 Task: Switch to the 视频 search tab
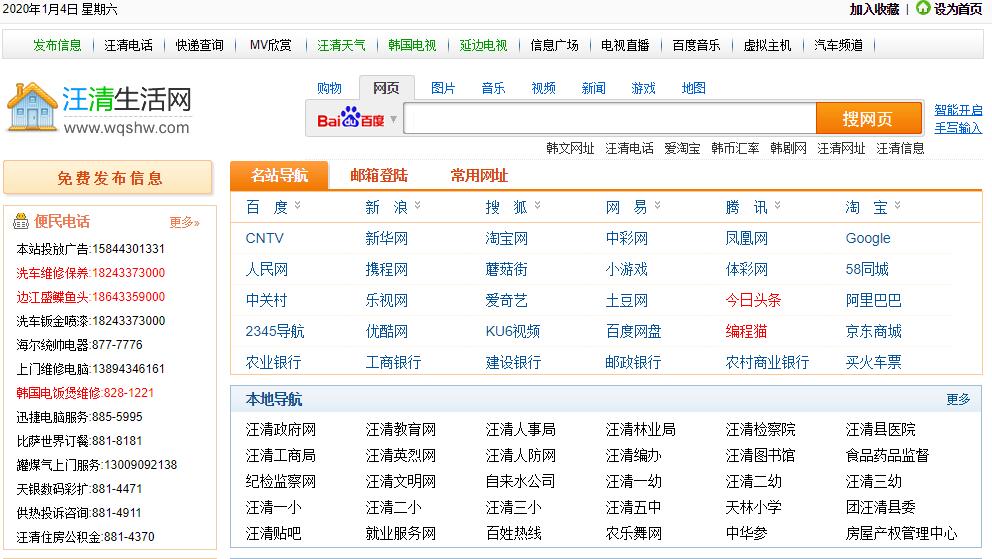pos(543,88)
